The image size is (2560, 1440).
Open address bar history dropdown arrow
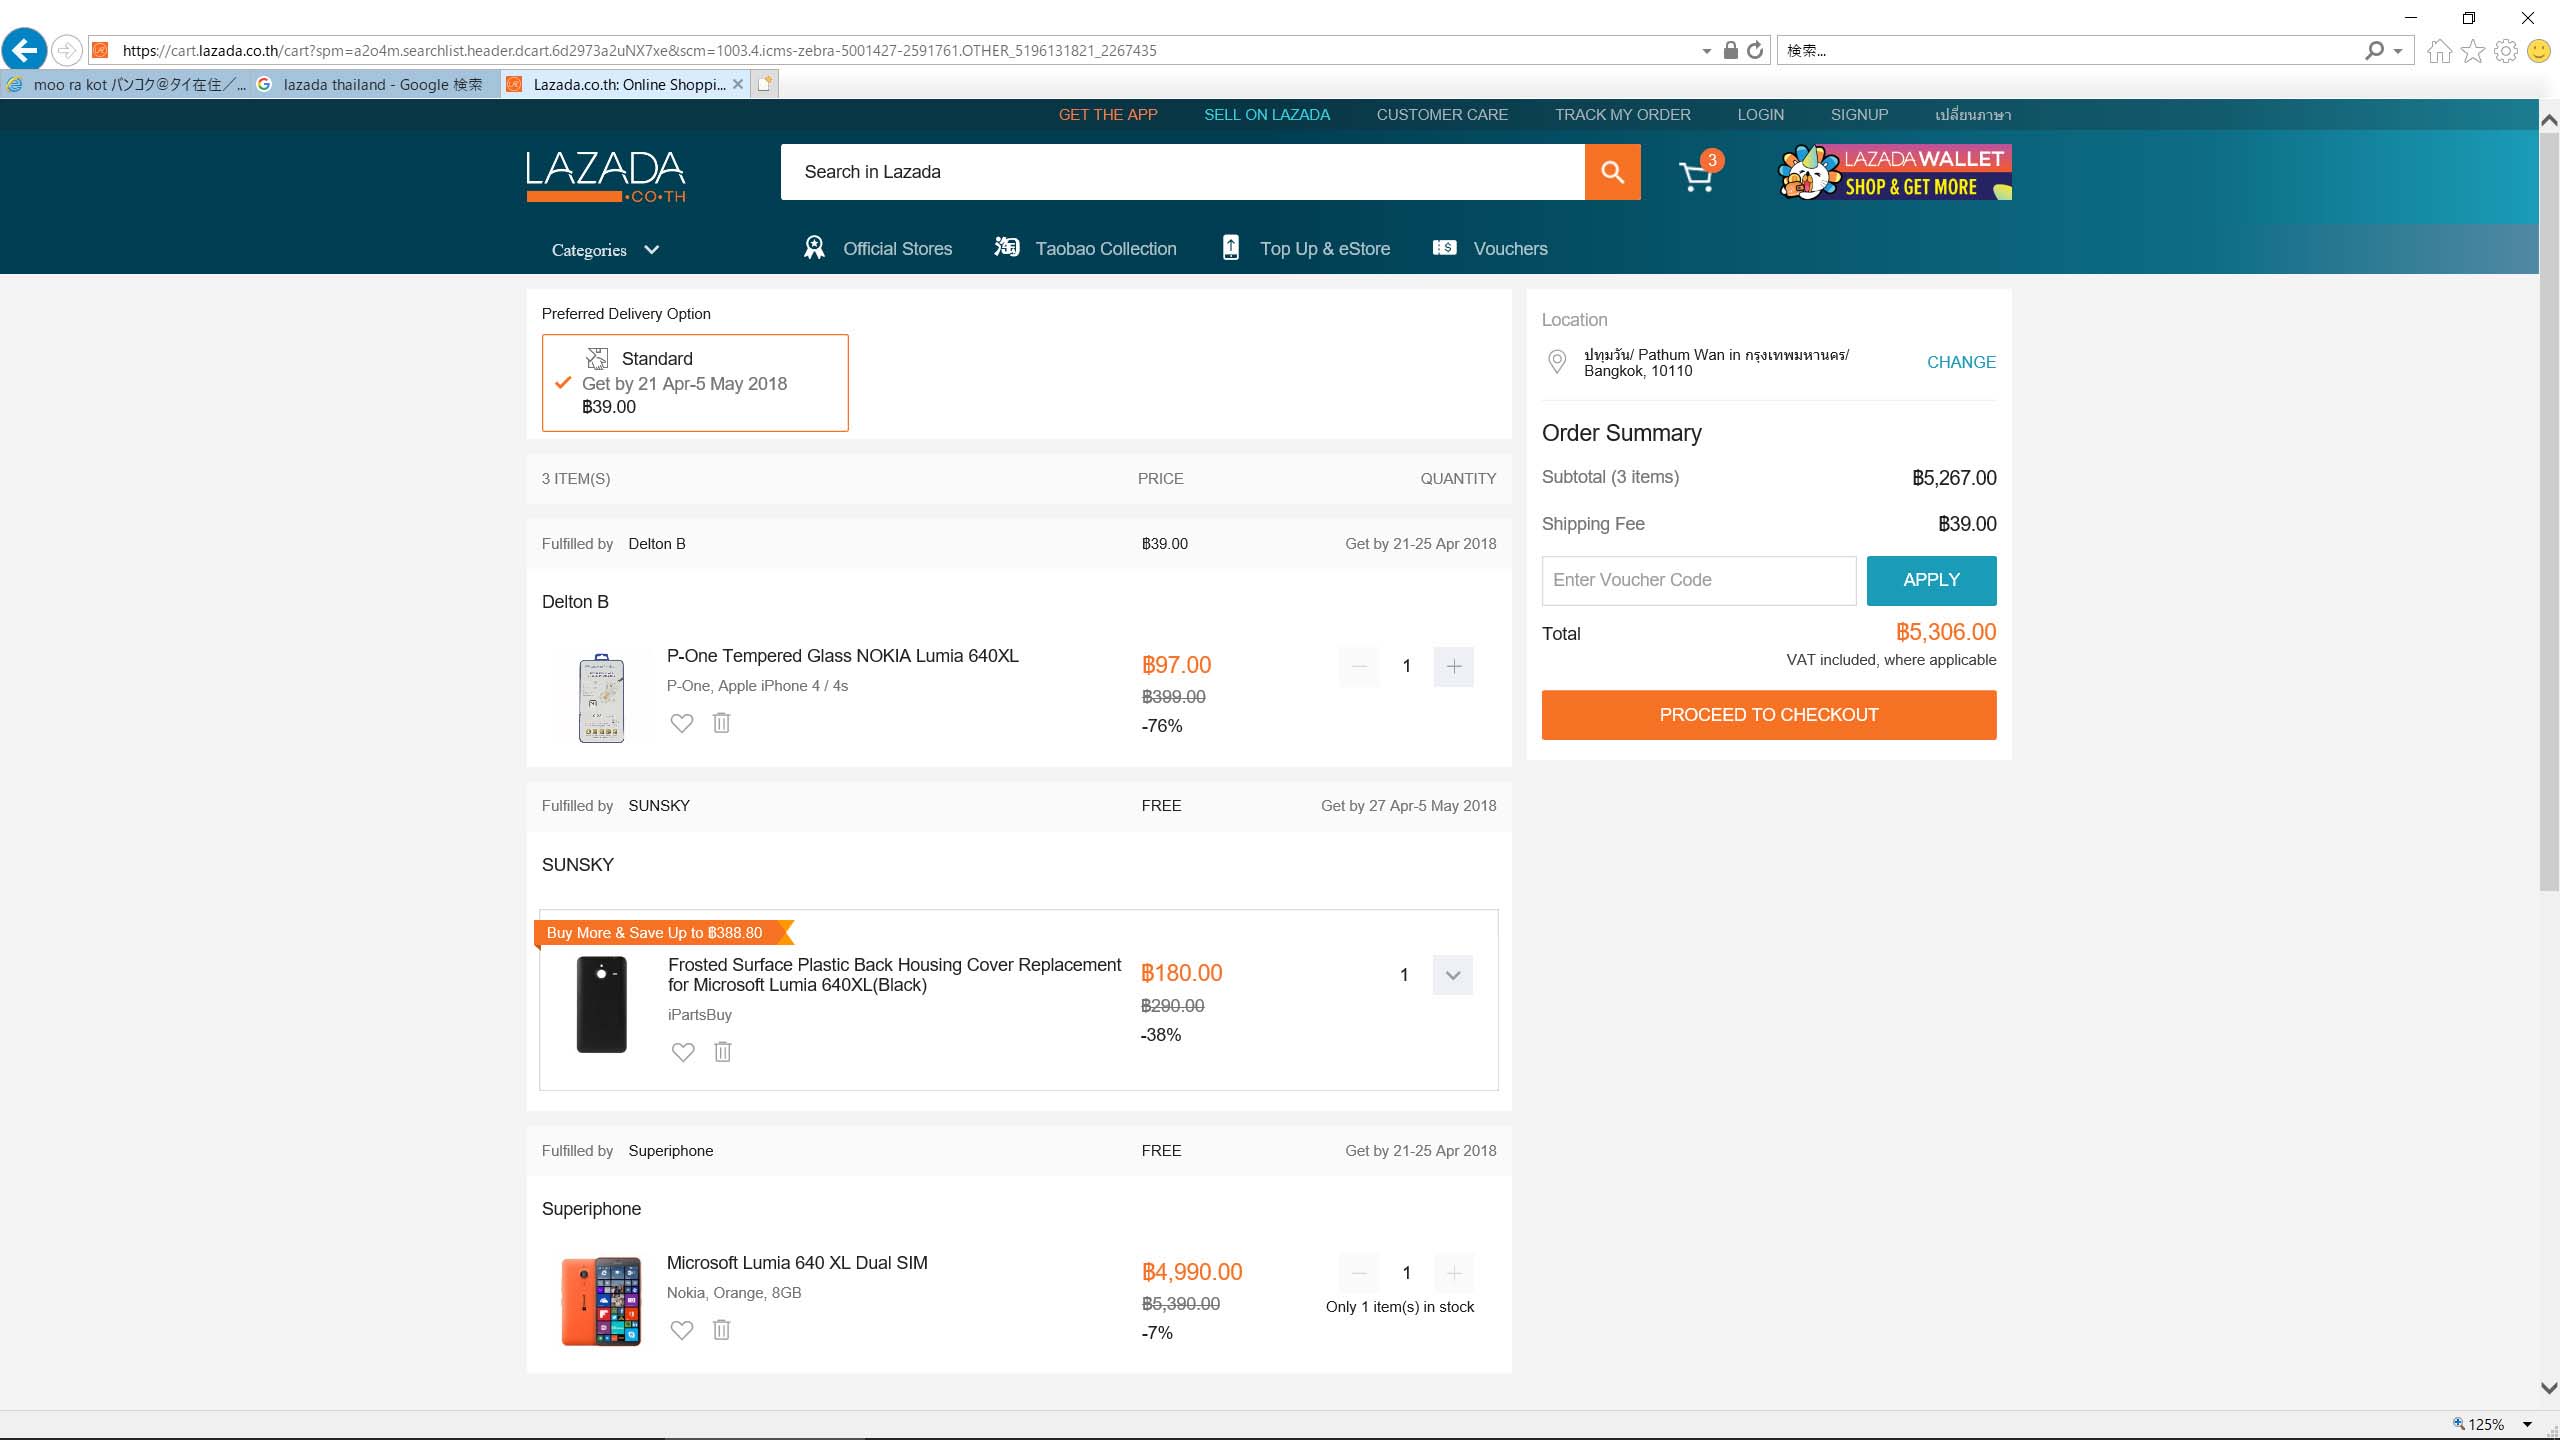tap(1706, 51)
